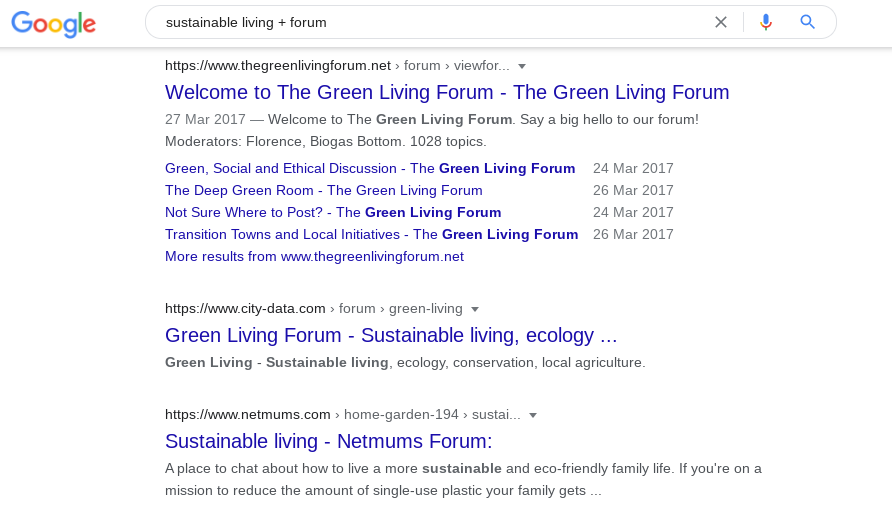Open 'The Deep Green Room' sublink
The image size is (892, 522).
pyautogui.click(x=324, y=190)
